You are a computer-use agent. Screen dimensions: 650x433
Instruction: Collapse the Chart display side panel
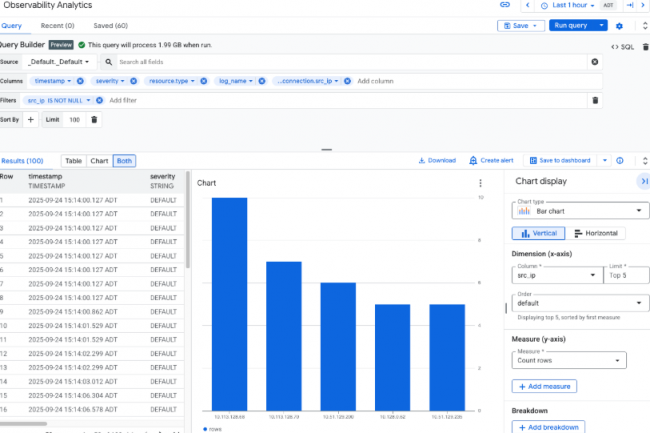(x=643, y=181)
